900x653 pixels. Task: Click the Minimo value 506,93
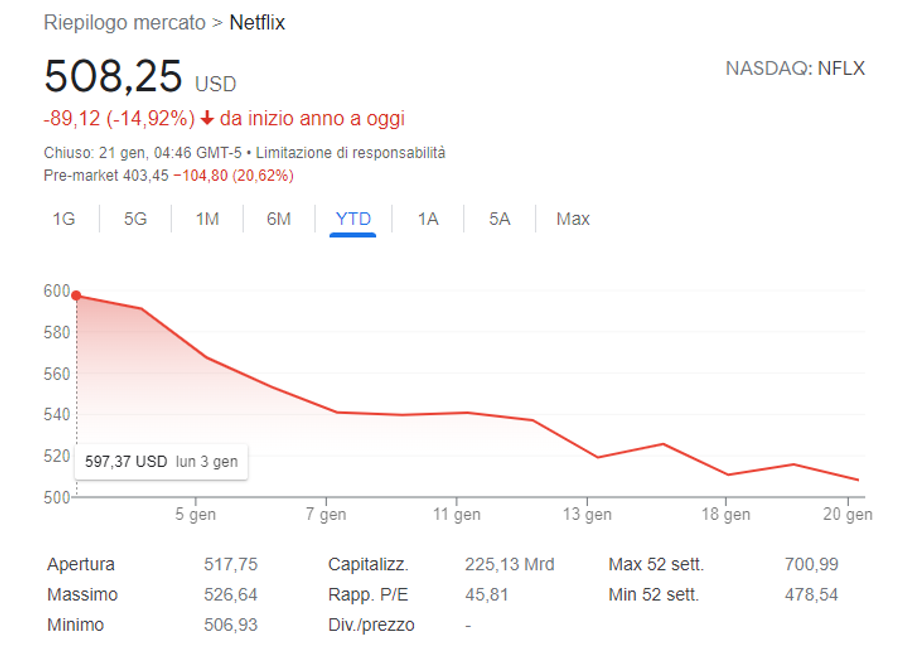pyautogui.click(x=231, y=625)
